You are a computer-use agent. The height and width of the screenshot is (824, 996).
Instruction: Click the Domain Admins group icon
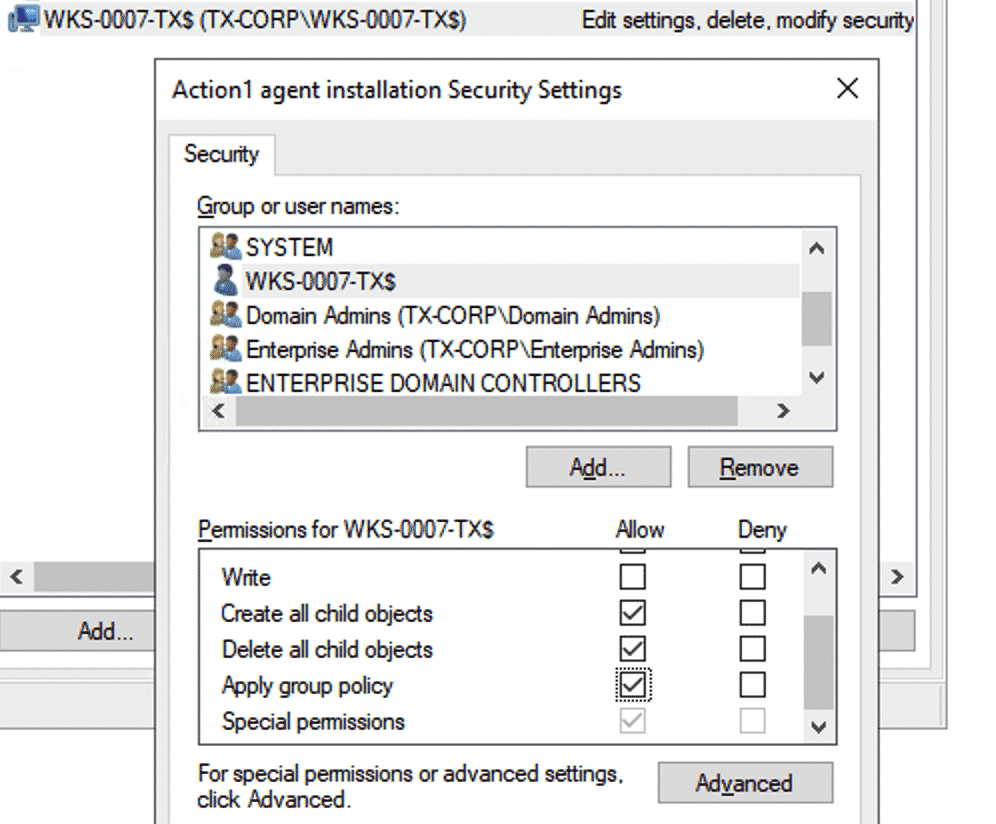[x=225, y=314]
